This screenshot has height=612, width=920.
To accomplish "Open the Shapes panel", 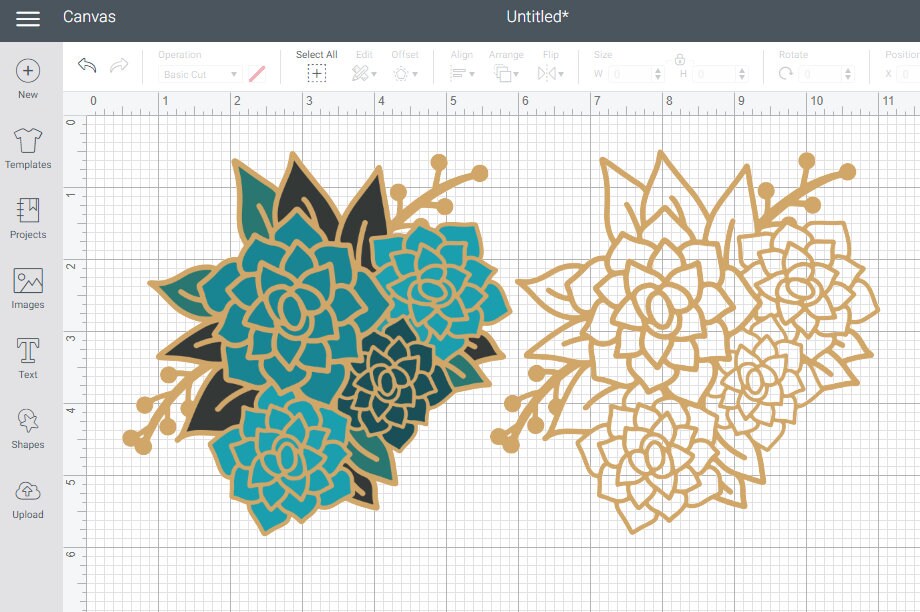I will tap(27, 428).
